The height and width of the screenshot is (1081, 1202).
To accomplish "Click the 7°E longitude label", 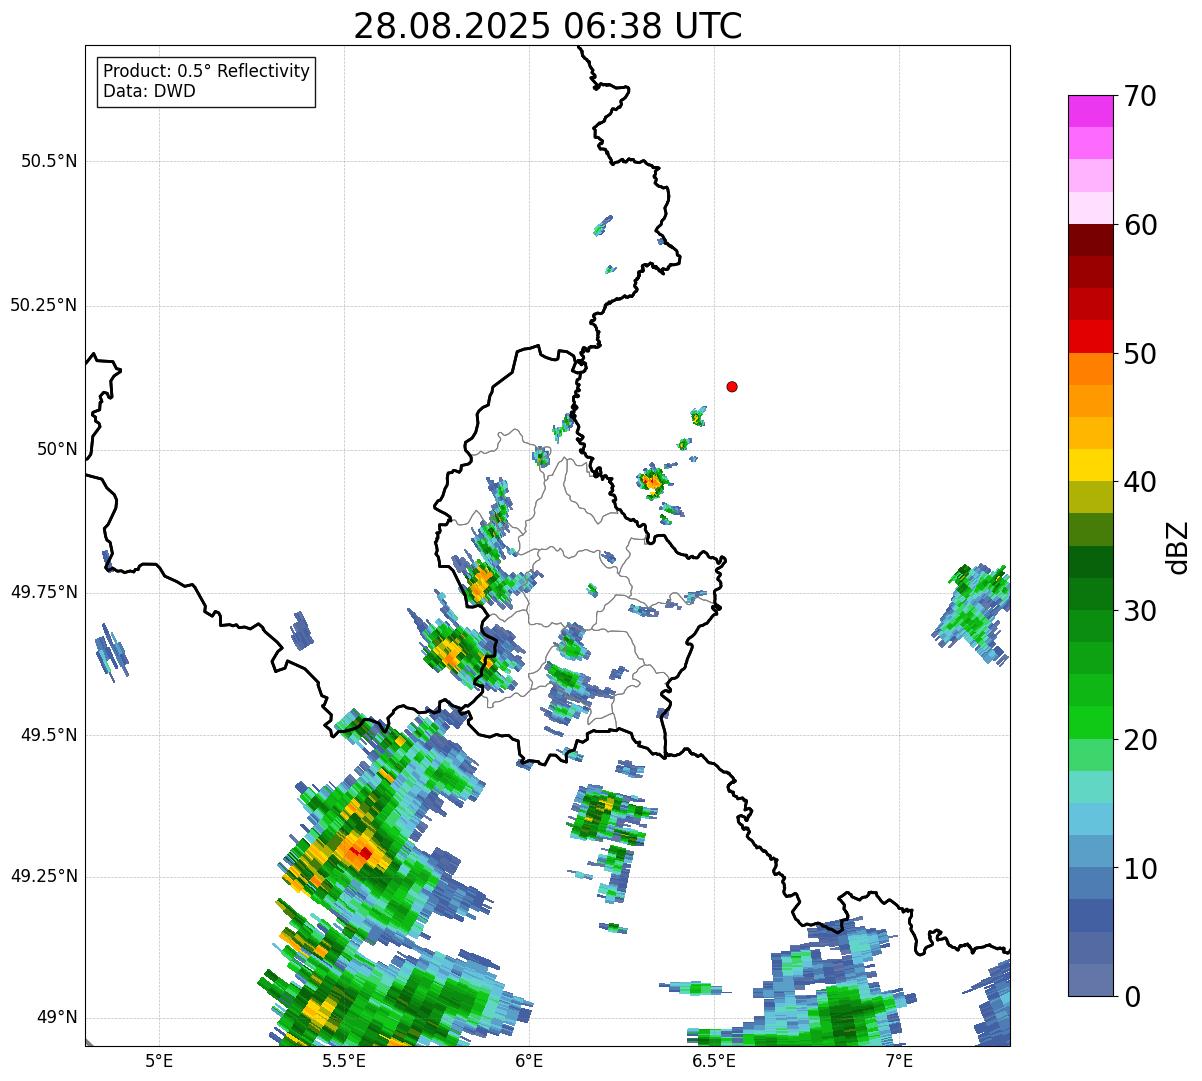I will (x=899, y=1060).
